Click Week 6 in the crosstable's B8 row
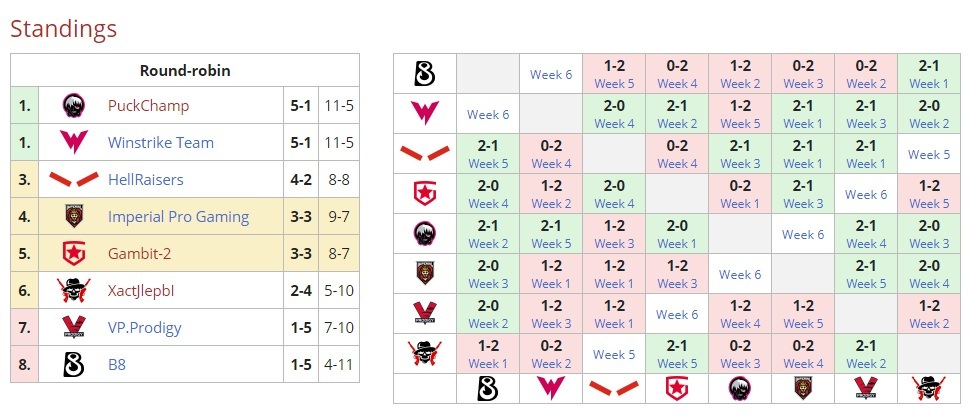The image size is (968, 418). click(551, 75)
